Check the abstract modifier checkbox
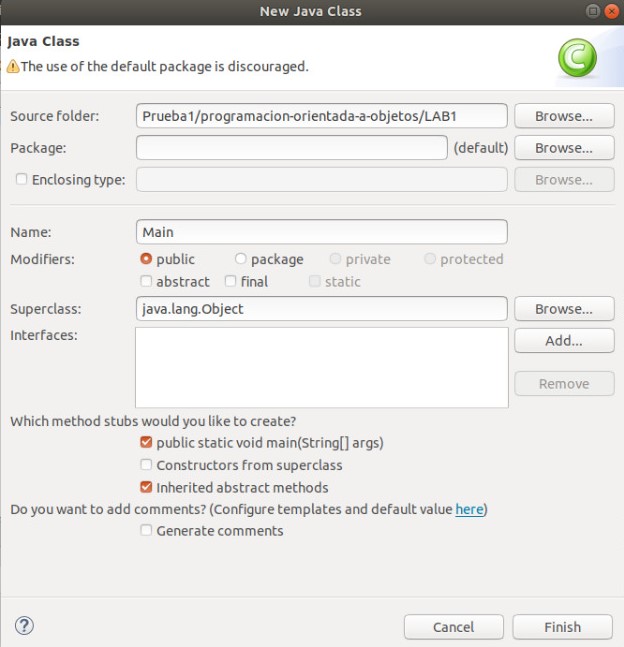 tap(147, 282)
